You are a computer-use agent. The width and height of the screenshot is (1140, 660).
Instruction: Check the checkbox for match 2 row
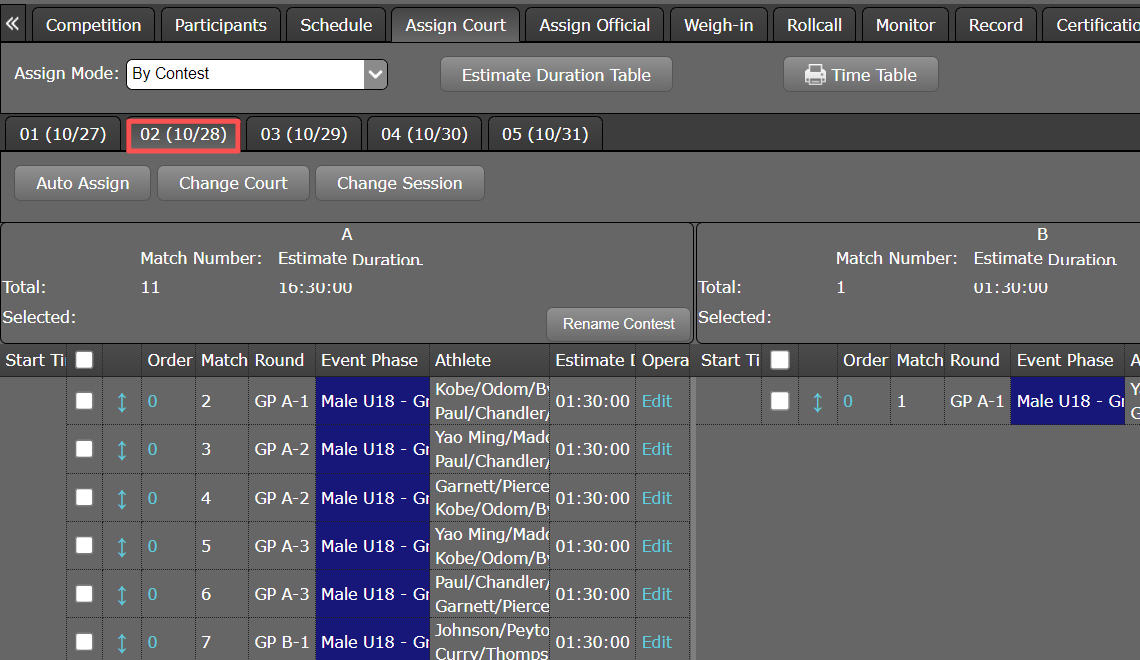pos(85,401)
